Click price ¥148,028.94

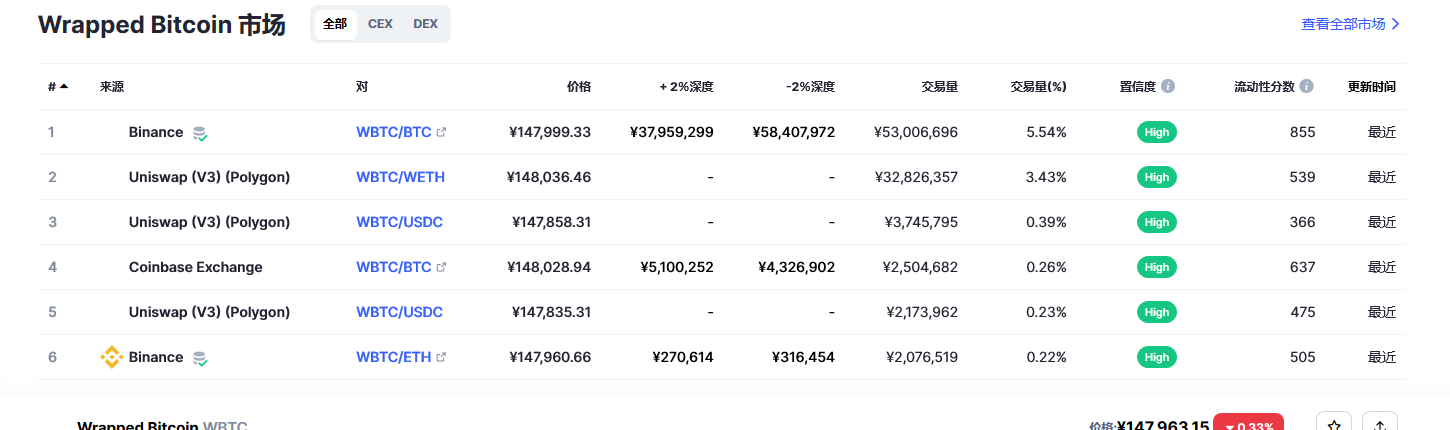coord(550,267)
